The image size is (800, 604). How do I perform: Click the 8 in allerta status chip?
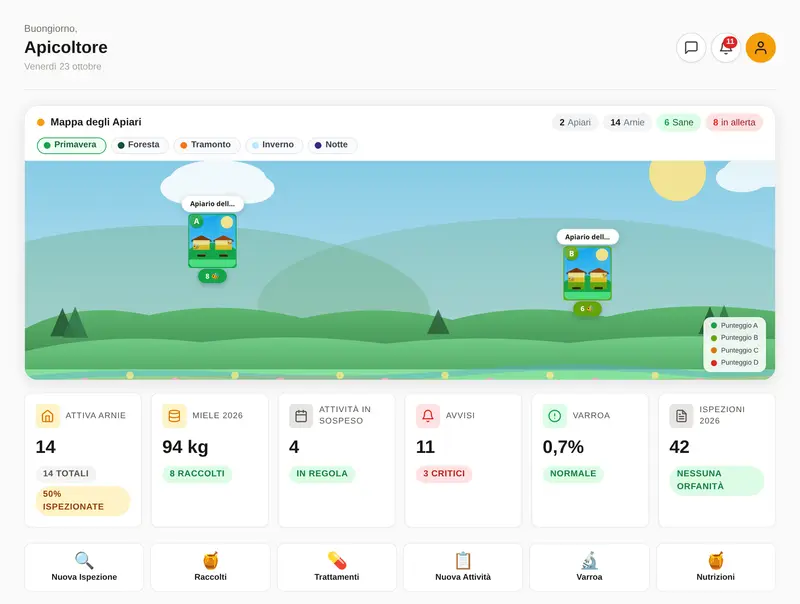(734, 122)
